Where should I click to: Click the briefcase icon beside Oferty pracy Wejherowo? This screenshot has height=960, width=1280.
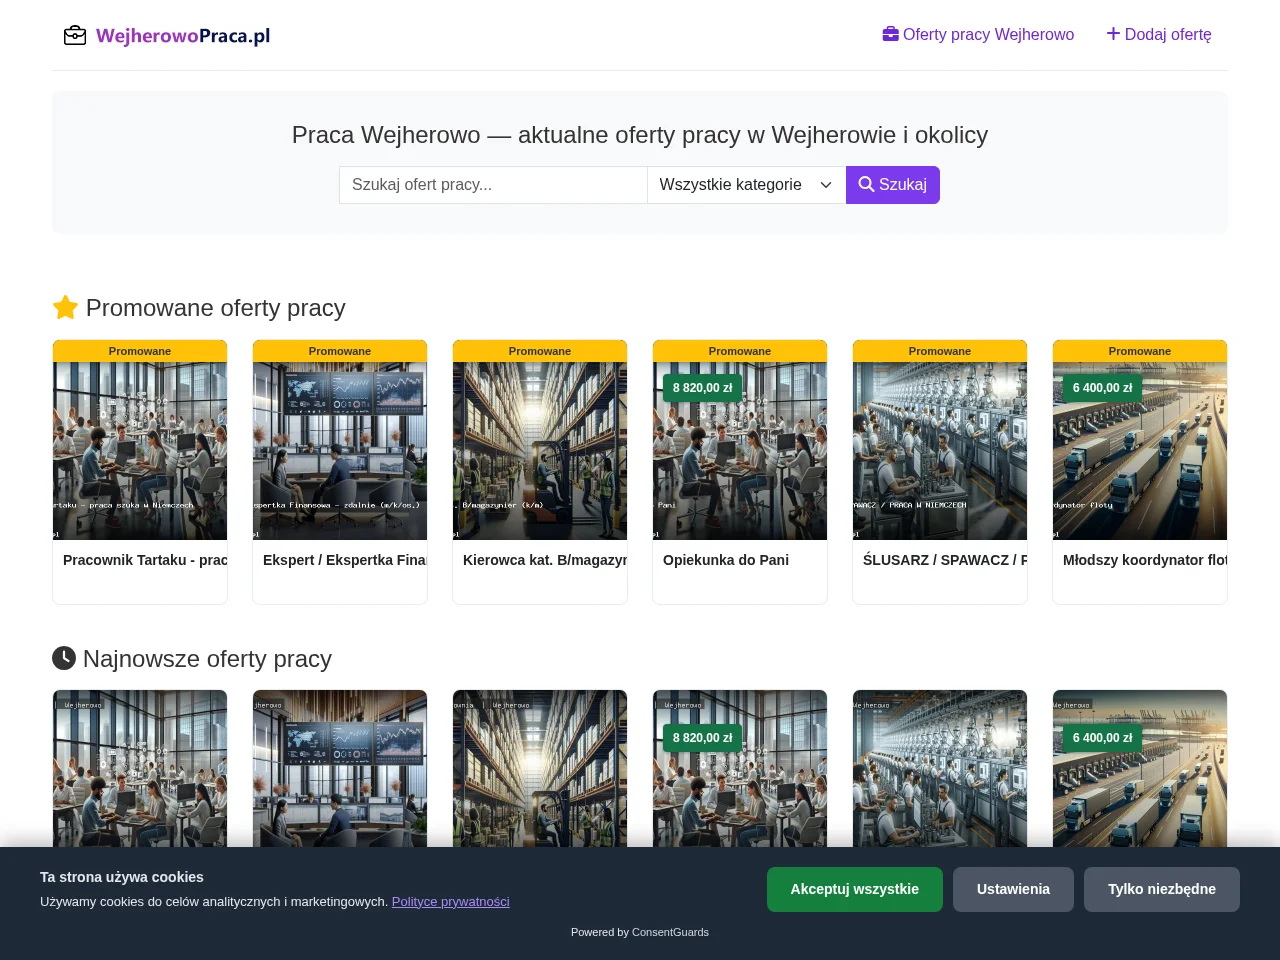pyautogui.click(x=890, y=34)
